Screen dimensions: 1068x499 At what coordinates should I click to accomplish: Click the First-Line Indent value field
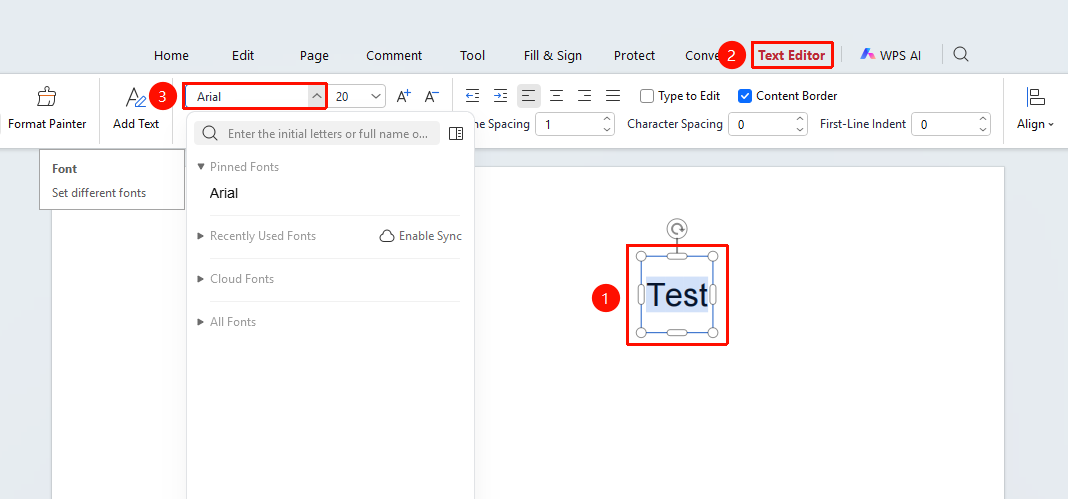click(x=944, y=124)
